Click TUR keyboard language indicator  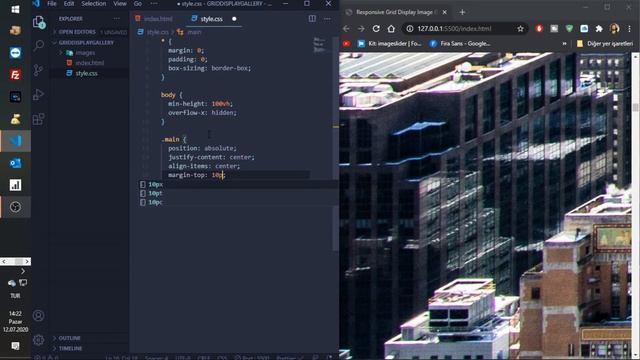point(15,296)
